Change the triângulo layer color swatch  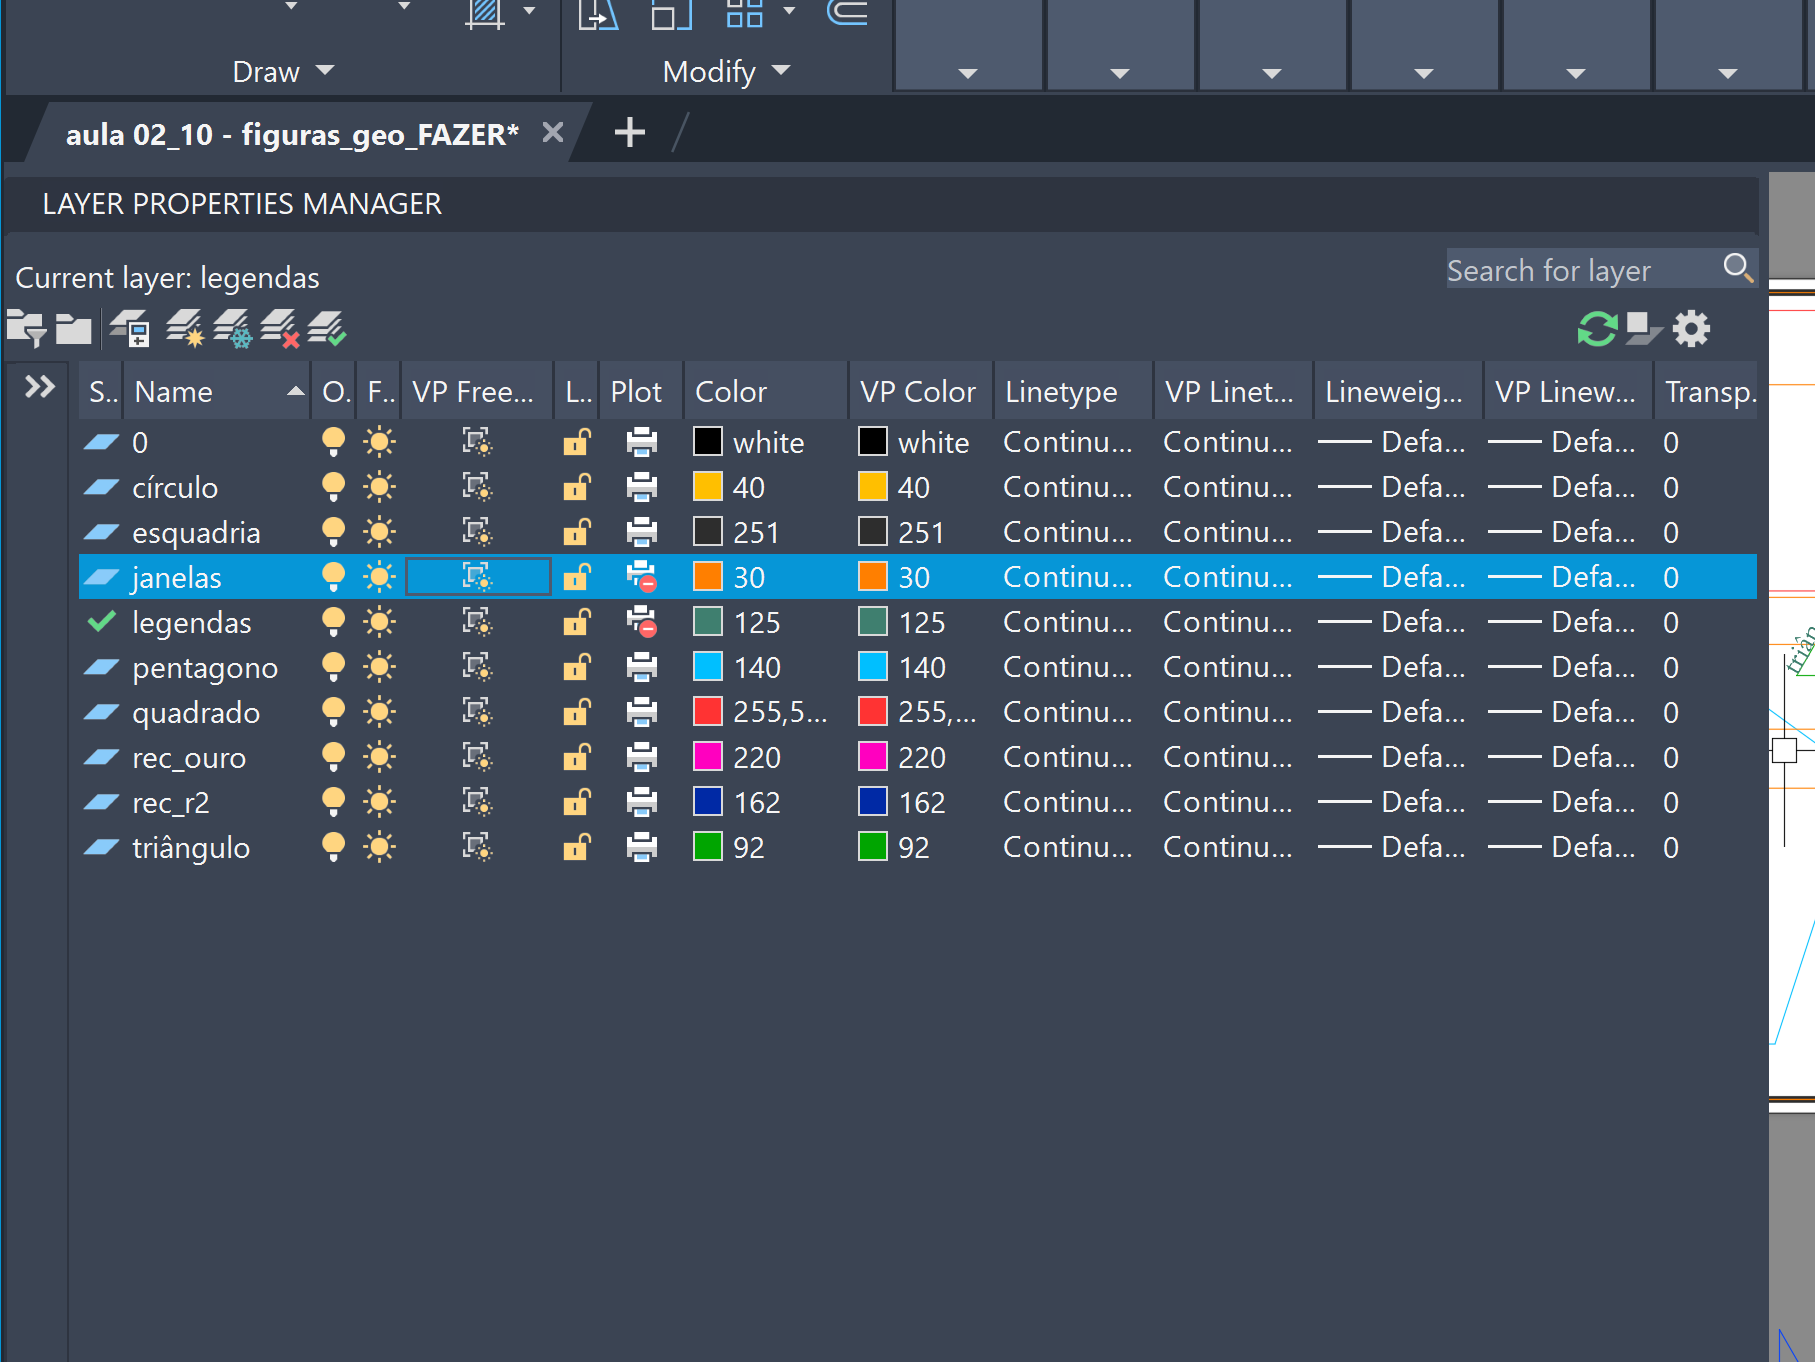click(708, 847)
